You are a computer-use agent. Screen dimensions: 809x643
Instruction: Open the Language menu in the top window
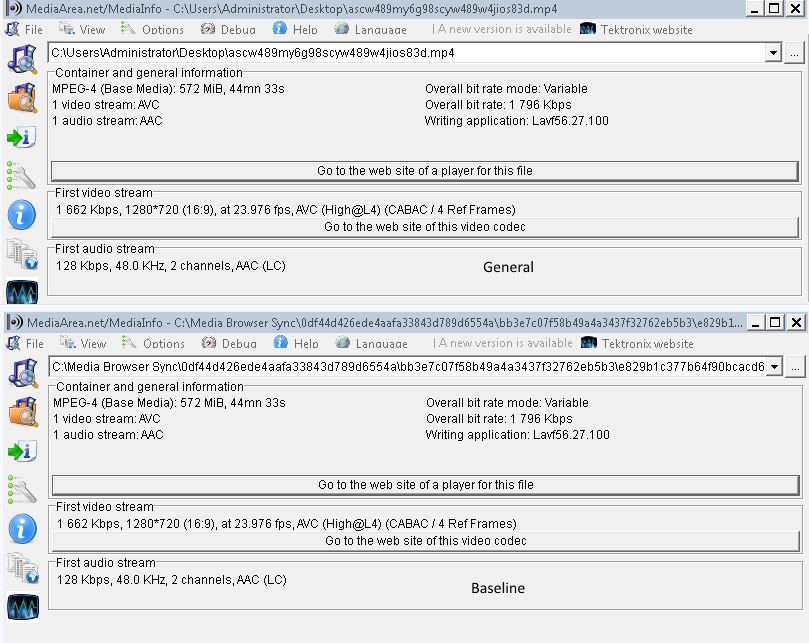pyautogui.click(x=370, y=29)
